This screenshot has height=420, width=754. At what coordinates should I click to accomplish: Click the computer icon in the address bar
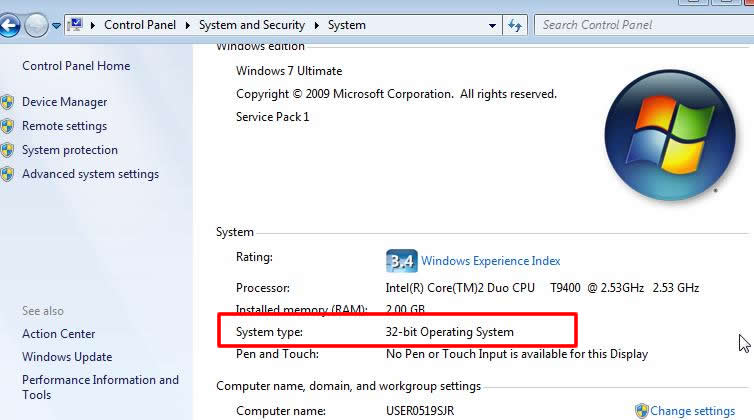75,25
